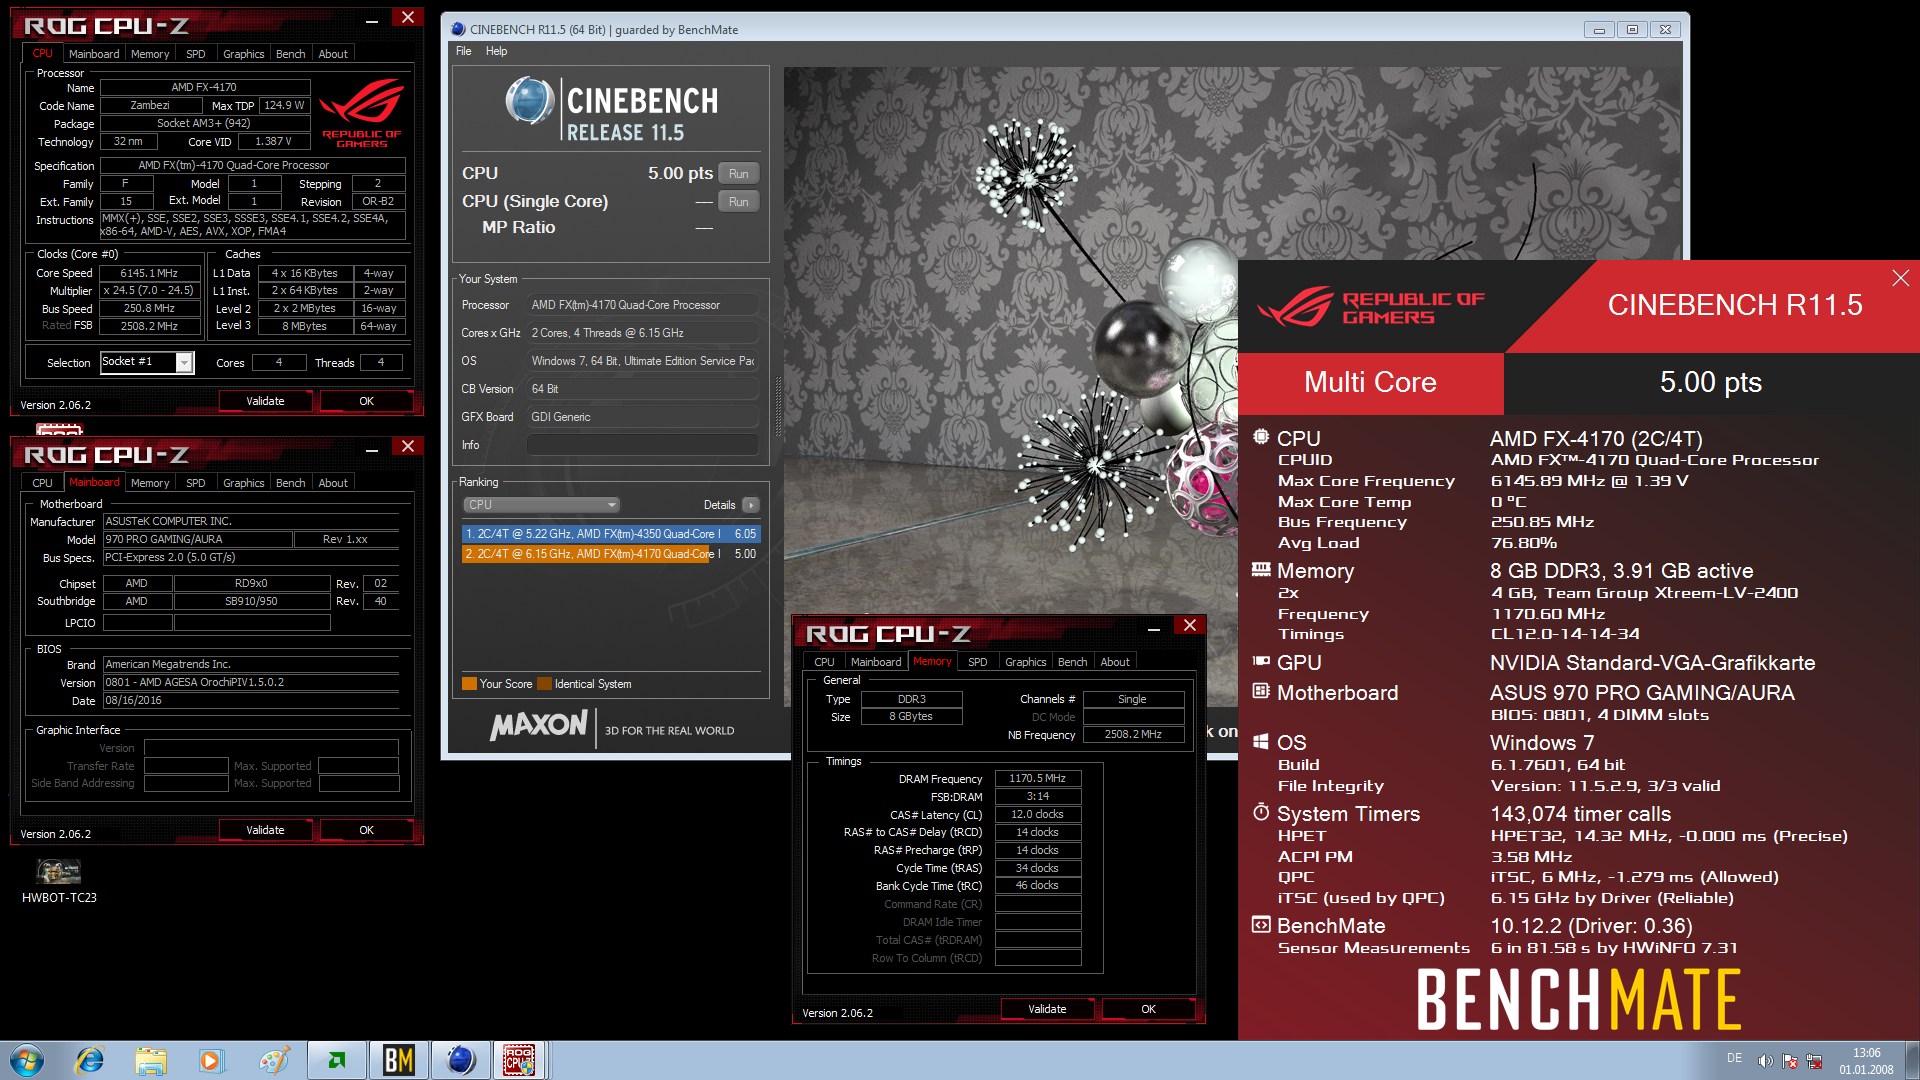
Task: Click OK in Memory CPU-Z window
Action: 1148,1009
